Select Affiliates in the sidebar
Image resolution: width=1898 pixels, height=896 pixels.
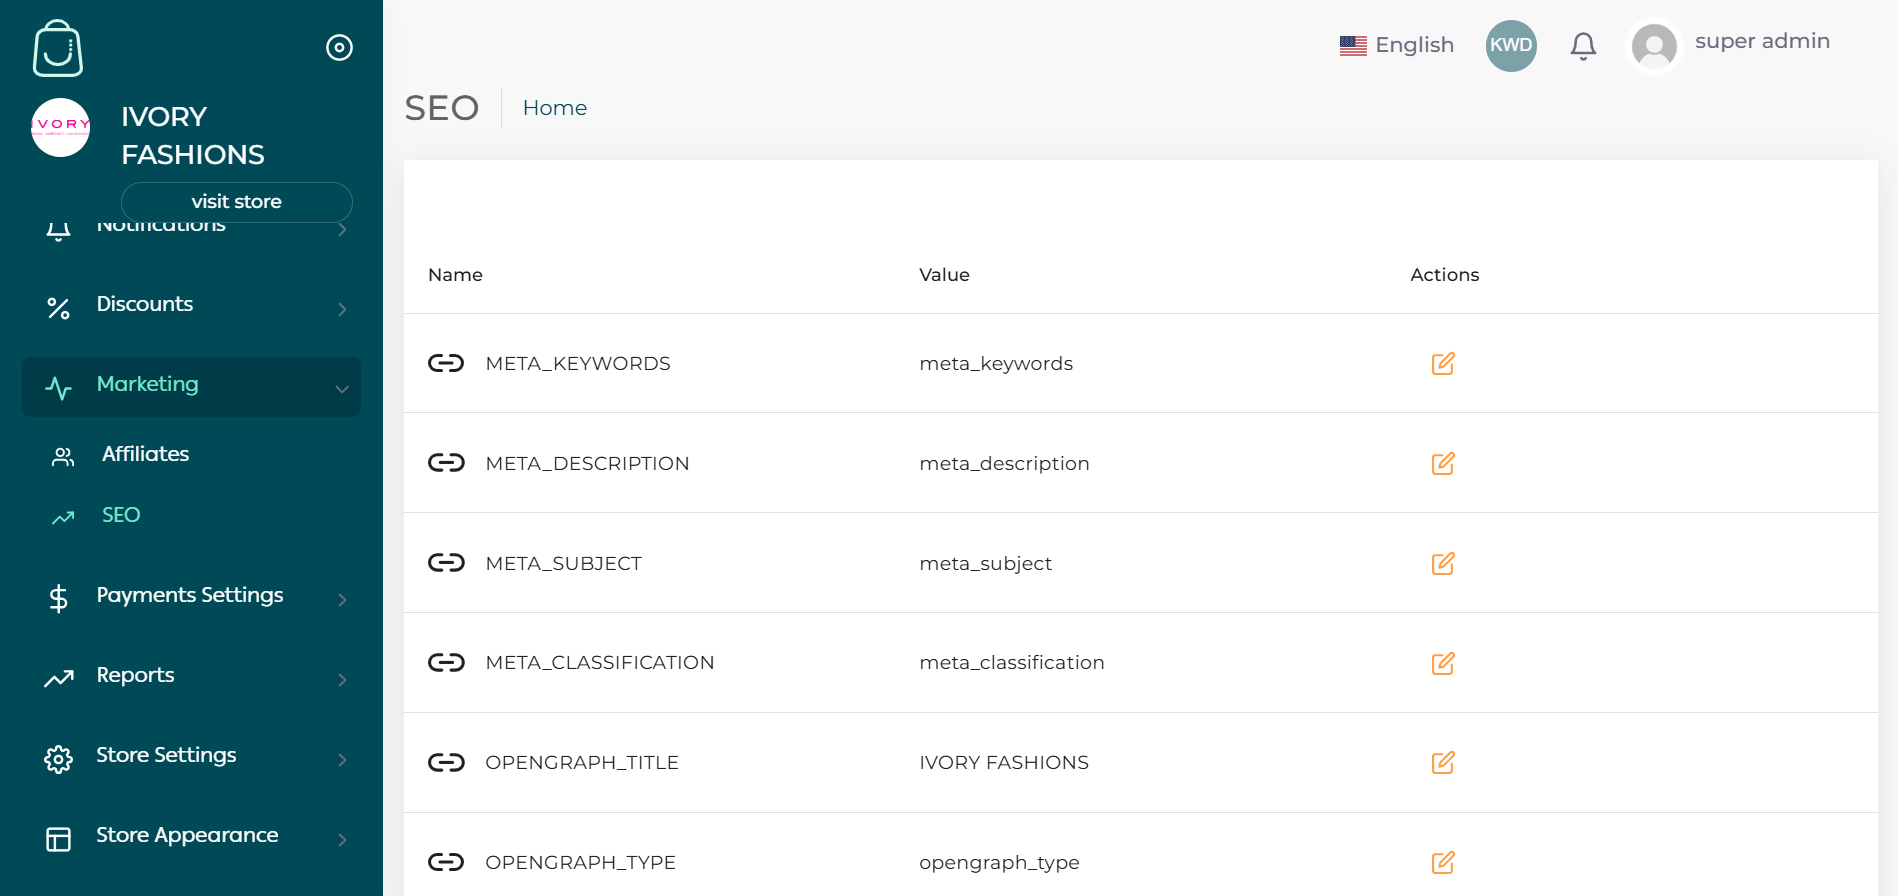coord(145,454)
